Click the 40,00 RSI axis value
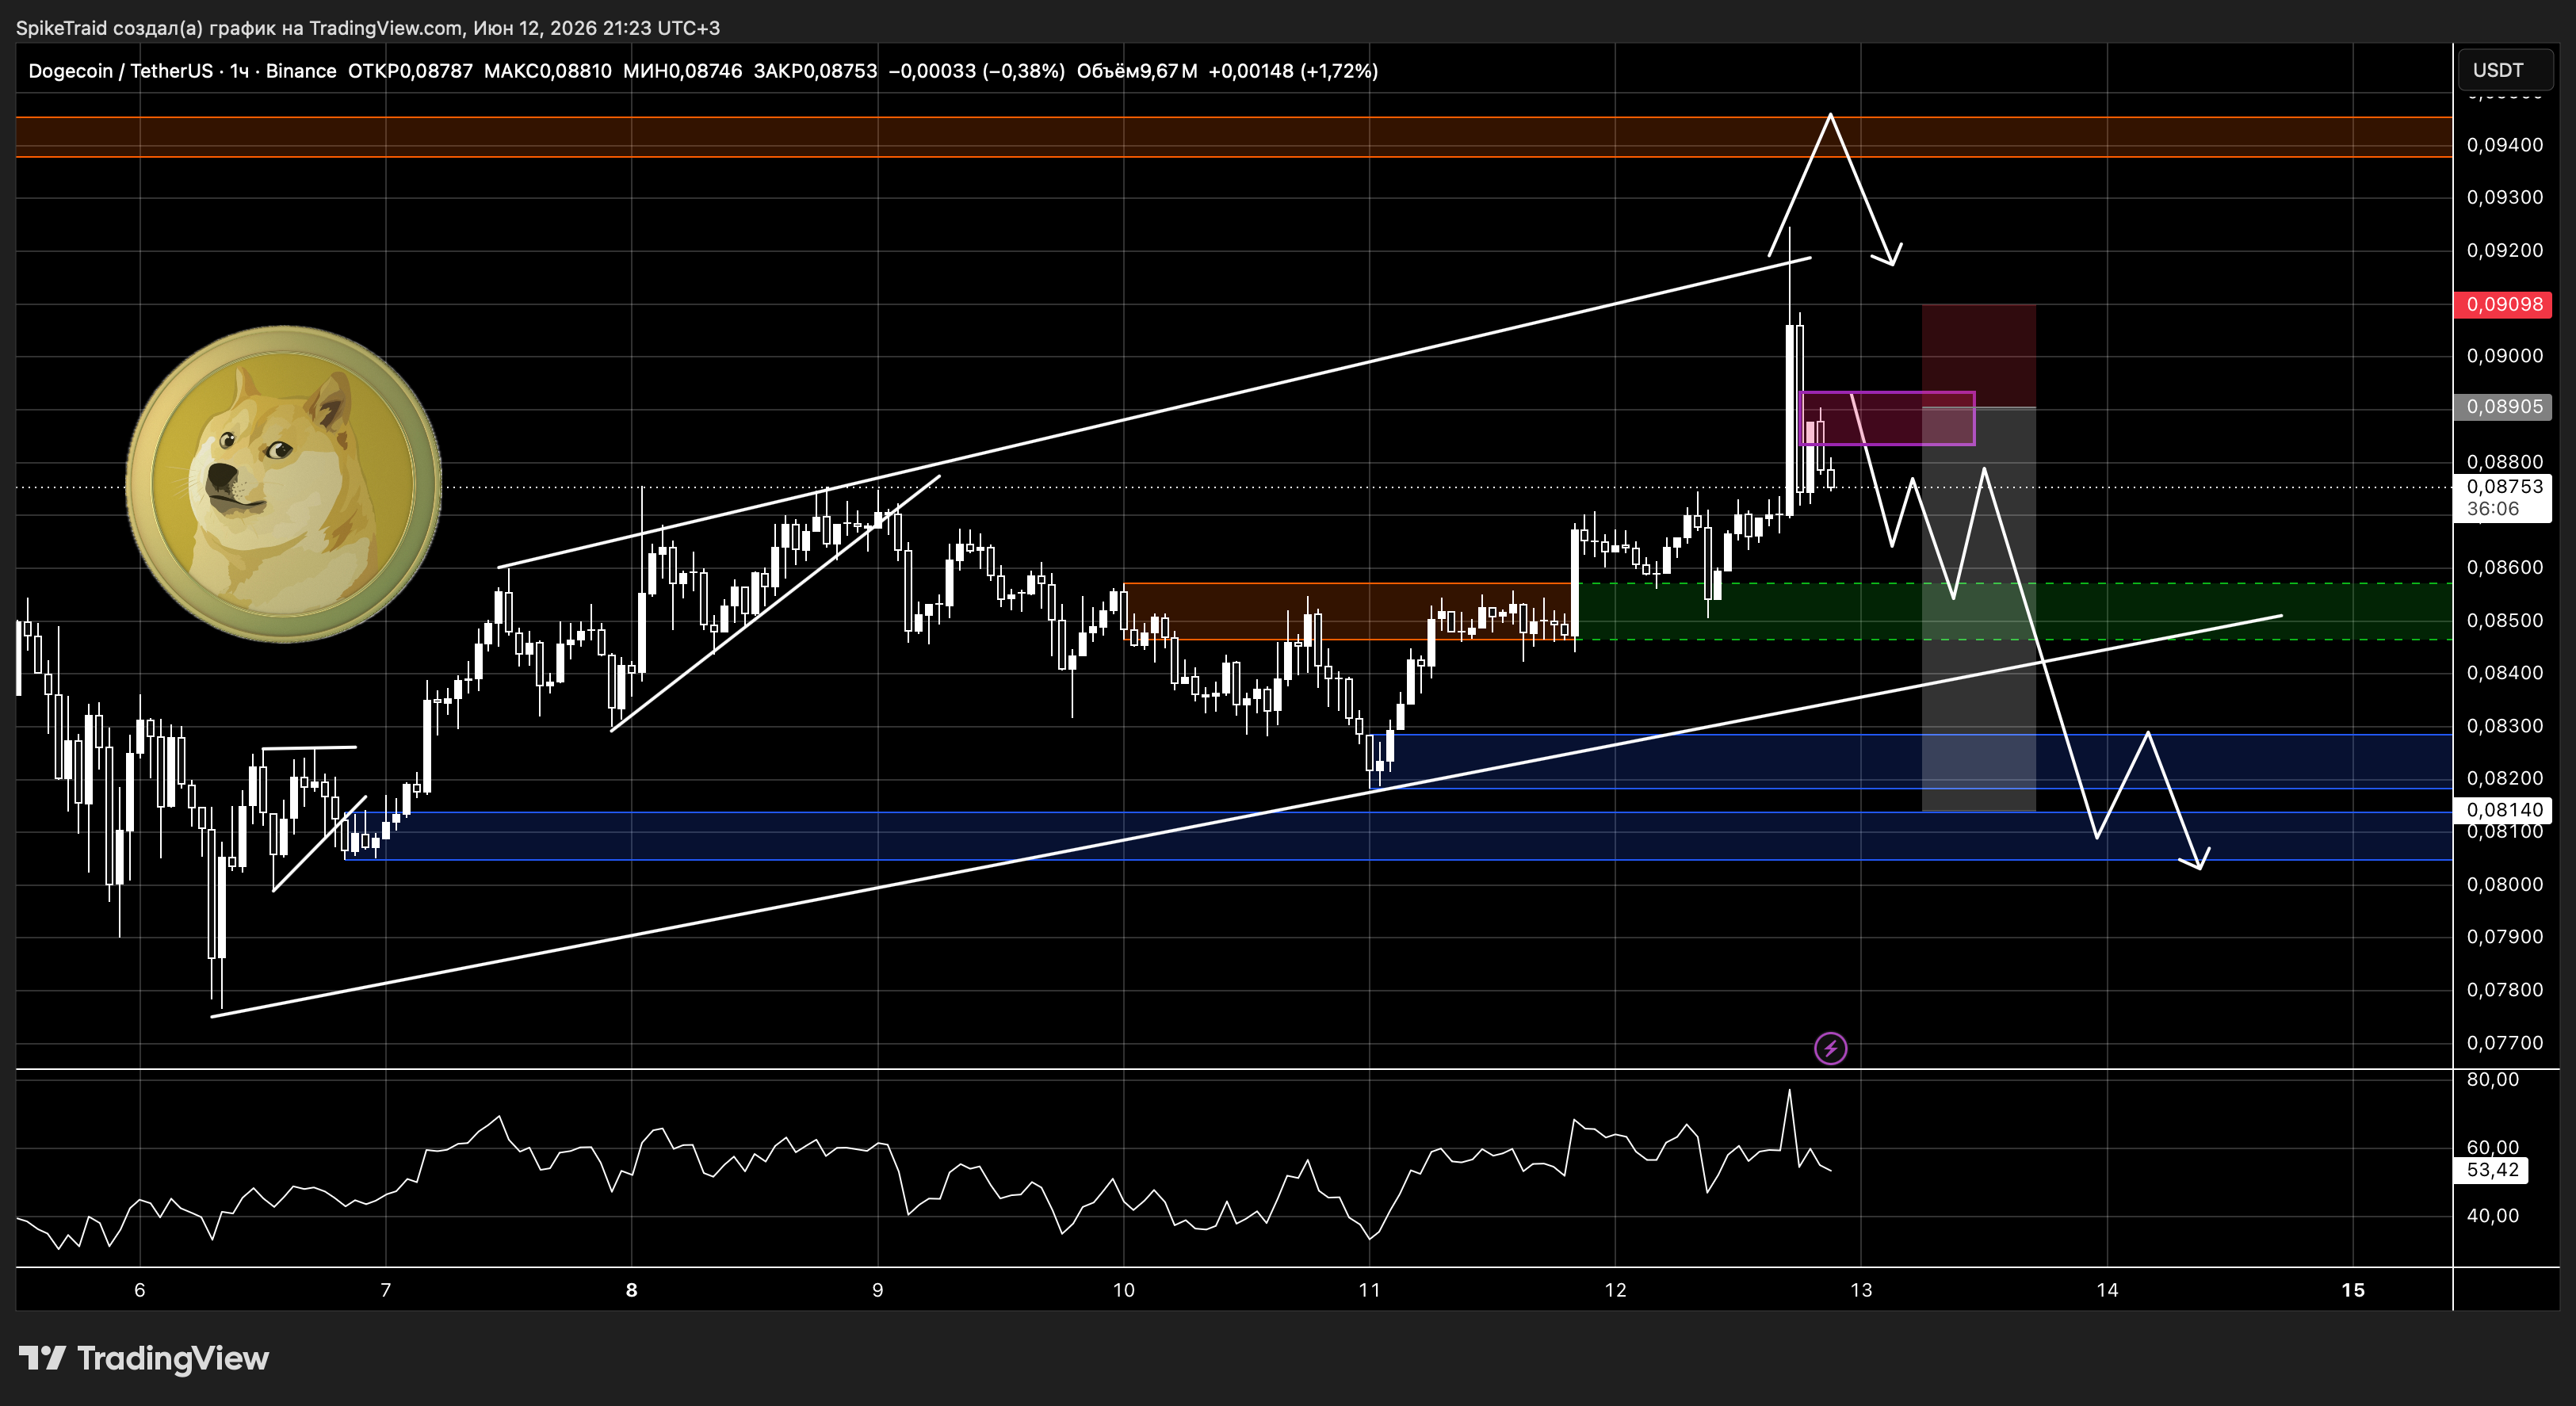 click(x=2493, y=1216)
